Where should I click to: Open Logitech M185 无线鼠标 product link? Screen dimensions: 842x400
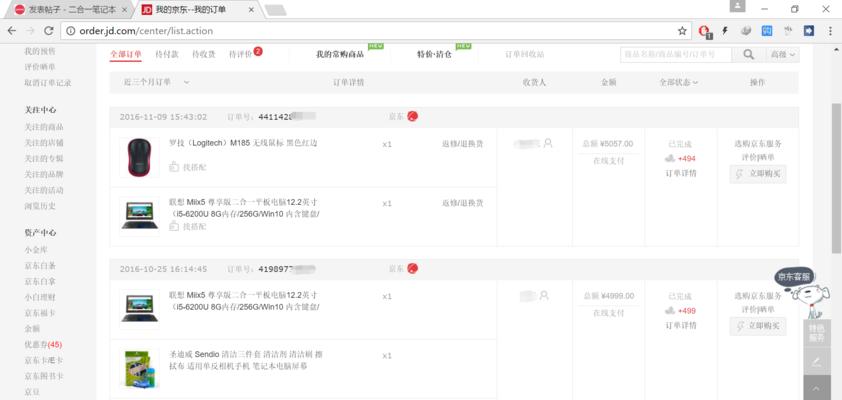(243, 143)
